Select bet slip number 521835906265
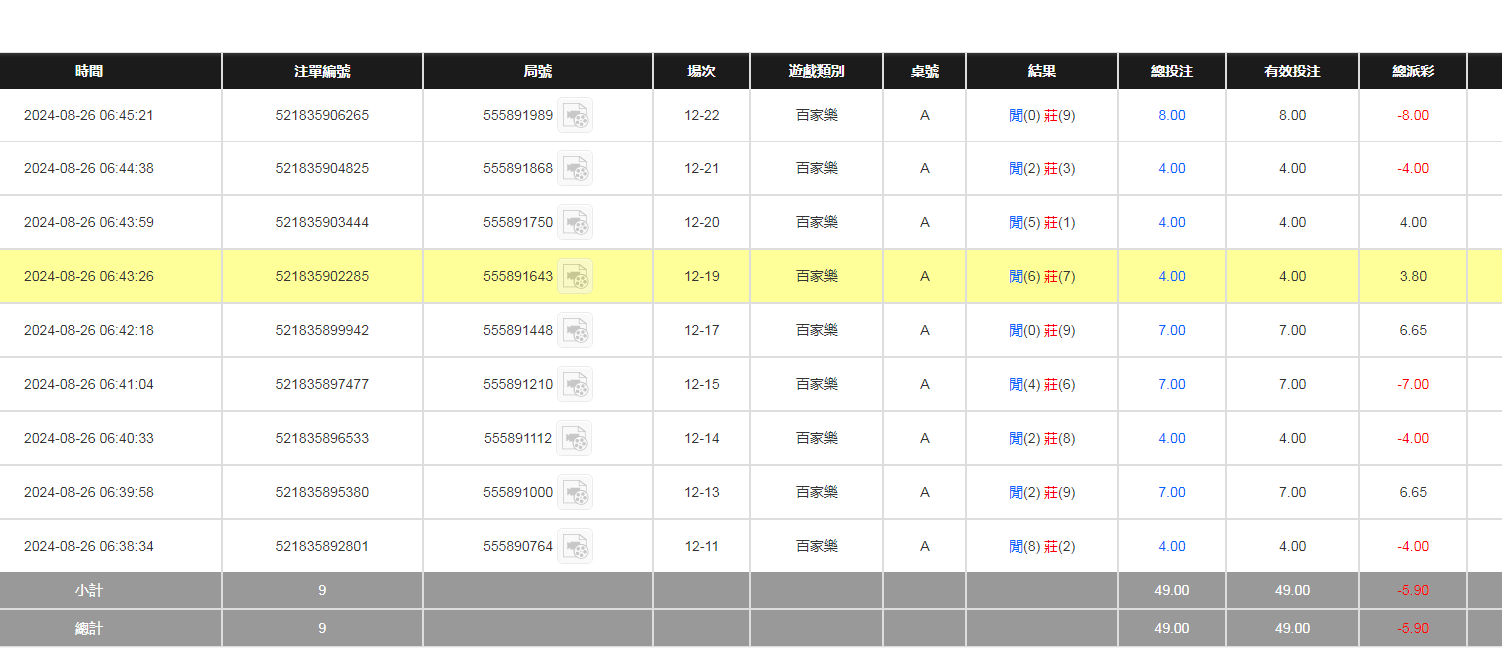The height and width of the screenshot is (664, 1502). point(322,116)
